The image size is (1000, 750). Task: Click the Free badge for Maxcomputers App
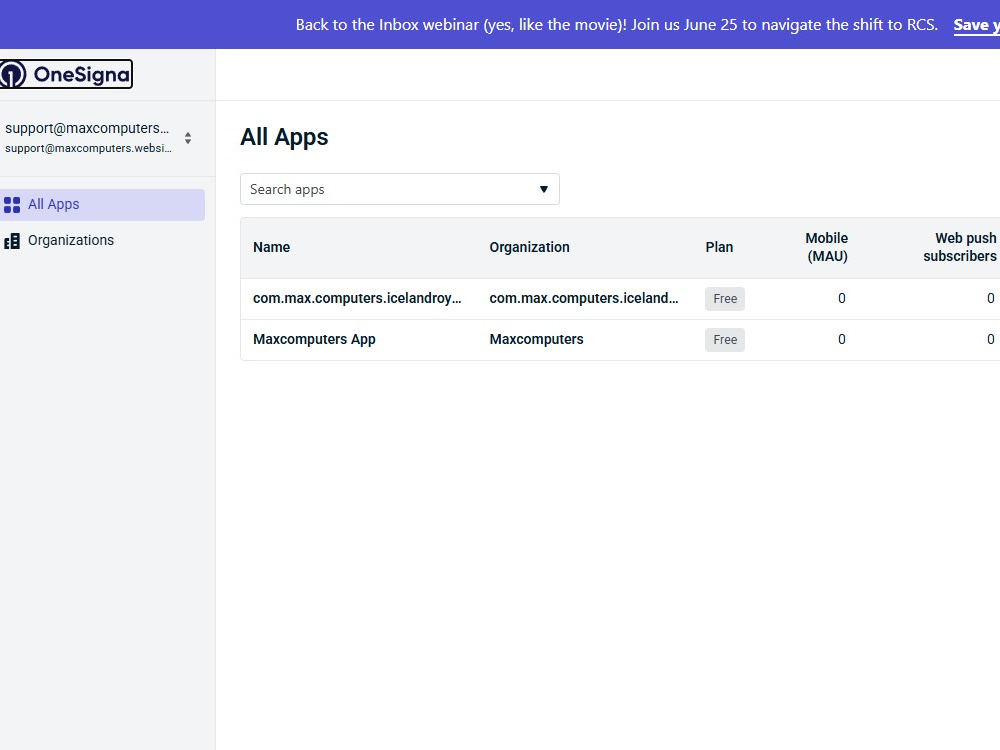(x=724, y=340)
